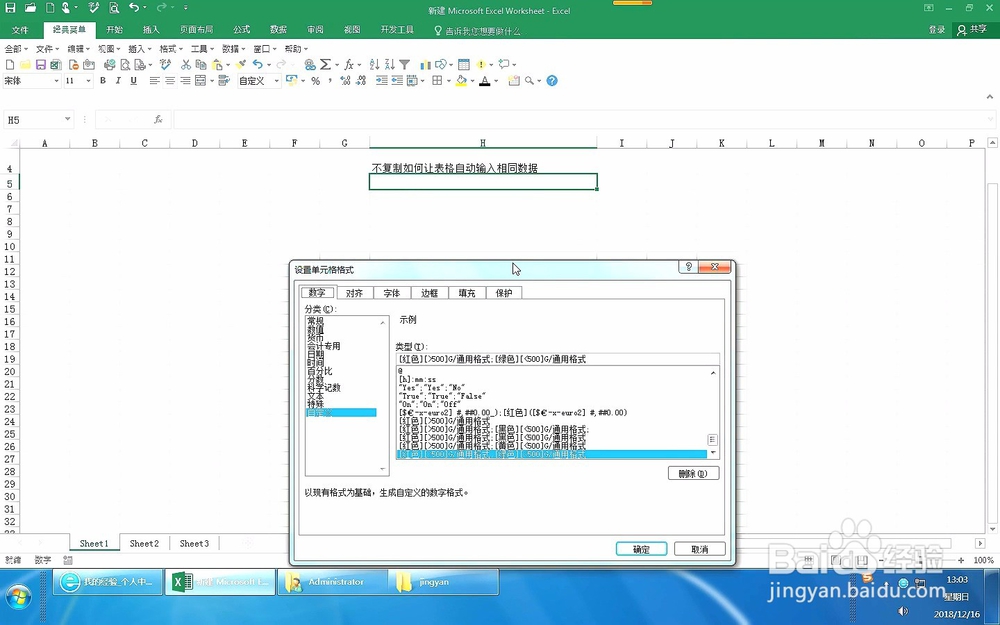Switch to Sheet2 worksheet tab
This screenshot has width=1000, height=625.
[x=144, y=543]
